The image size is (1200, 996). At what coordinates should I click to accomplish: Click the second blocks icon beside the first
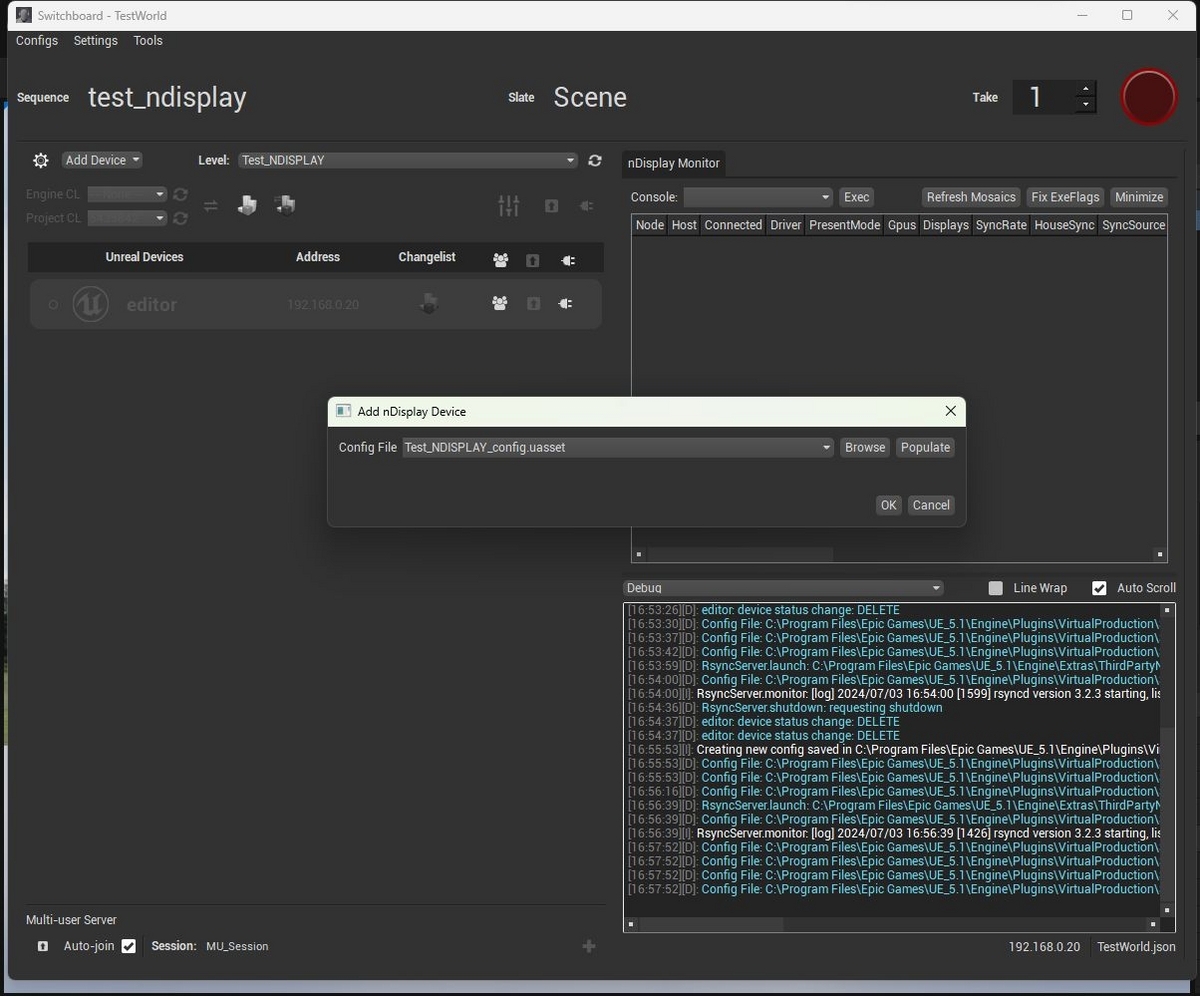pos(285,205)
